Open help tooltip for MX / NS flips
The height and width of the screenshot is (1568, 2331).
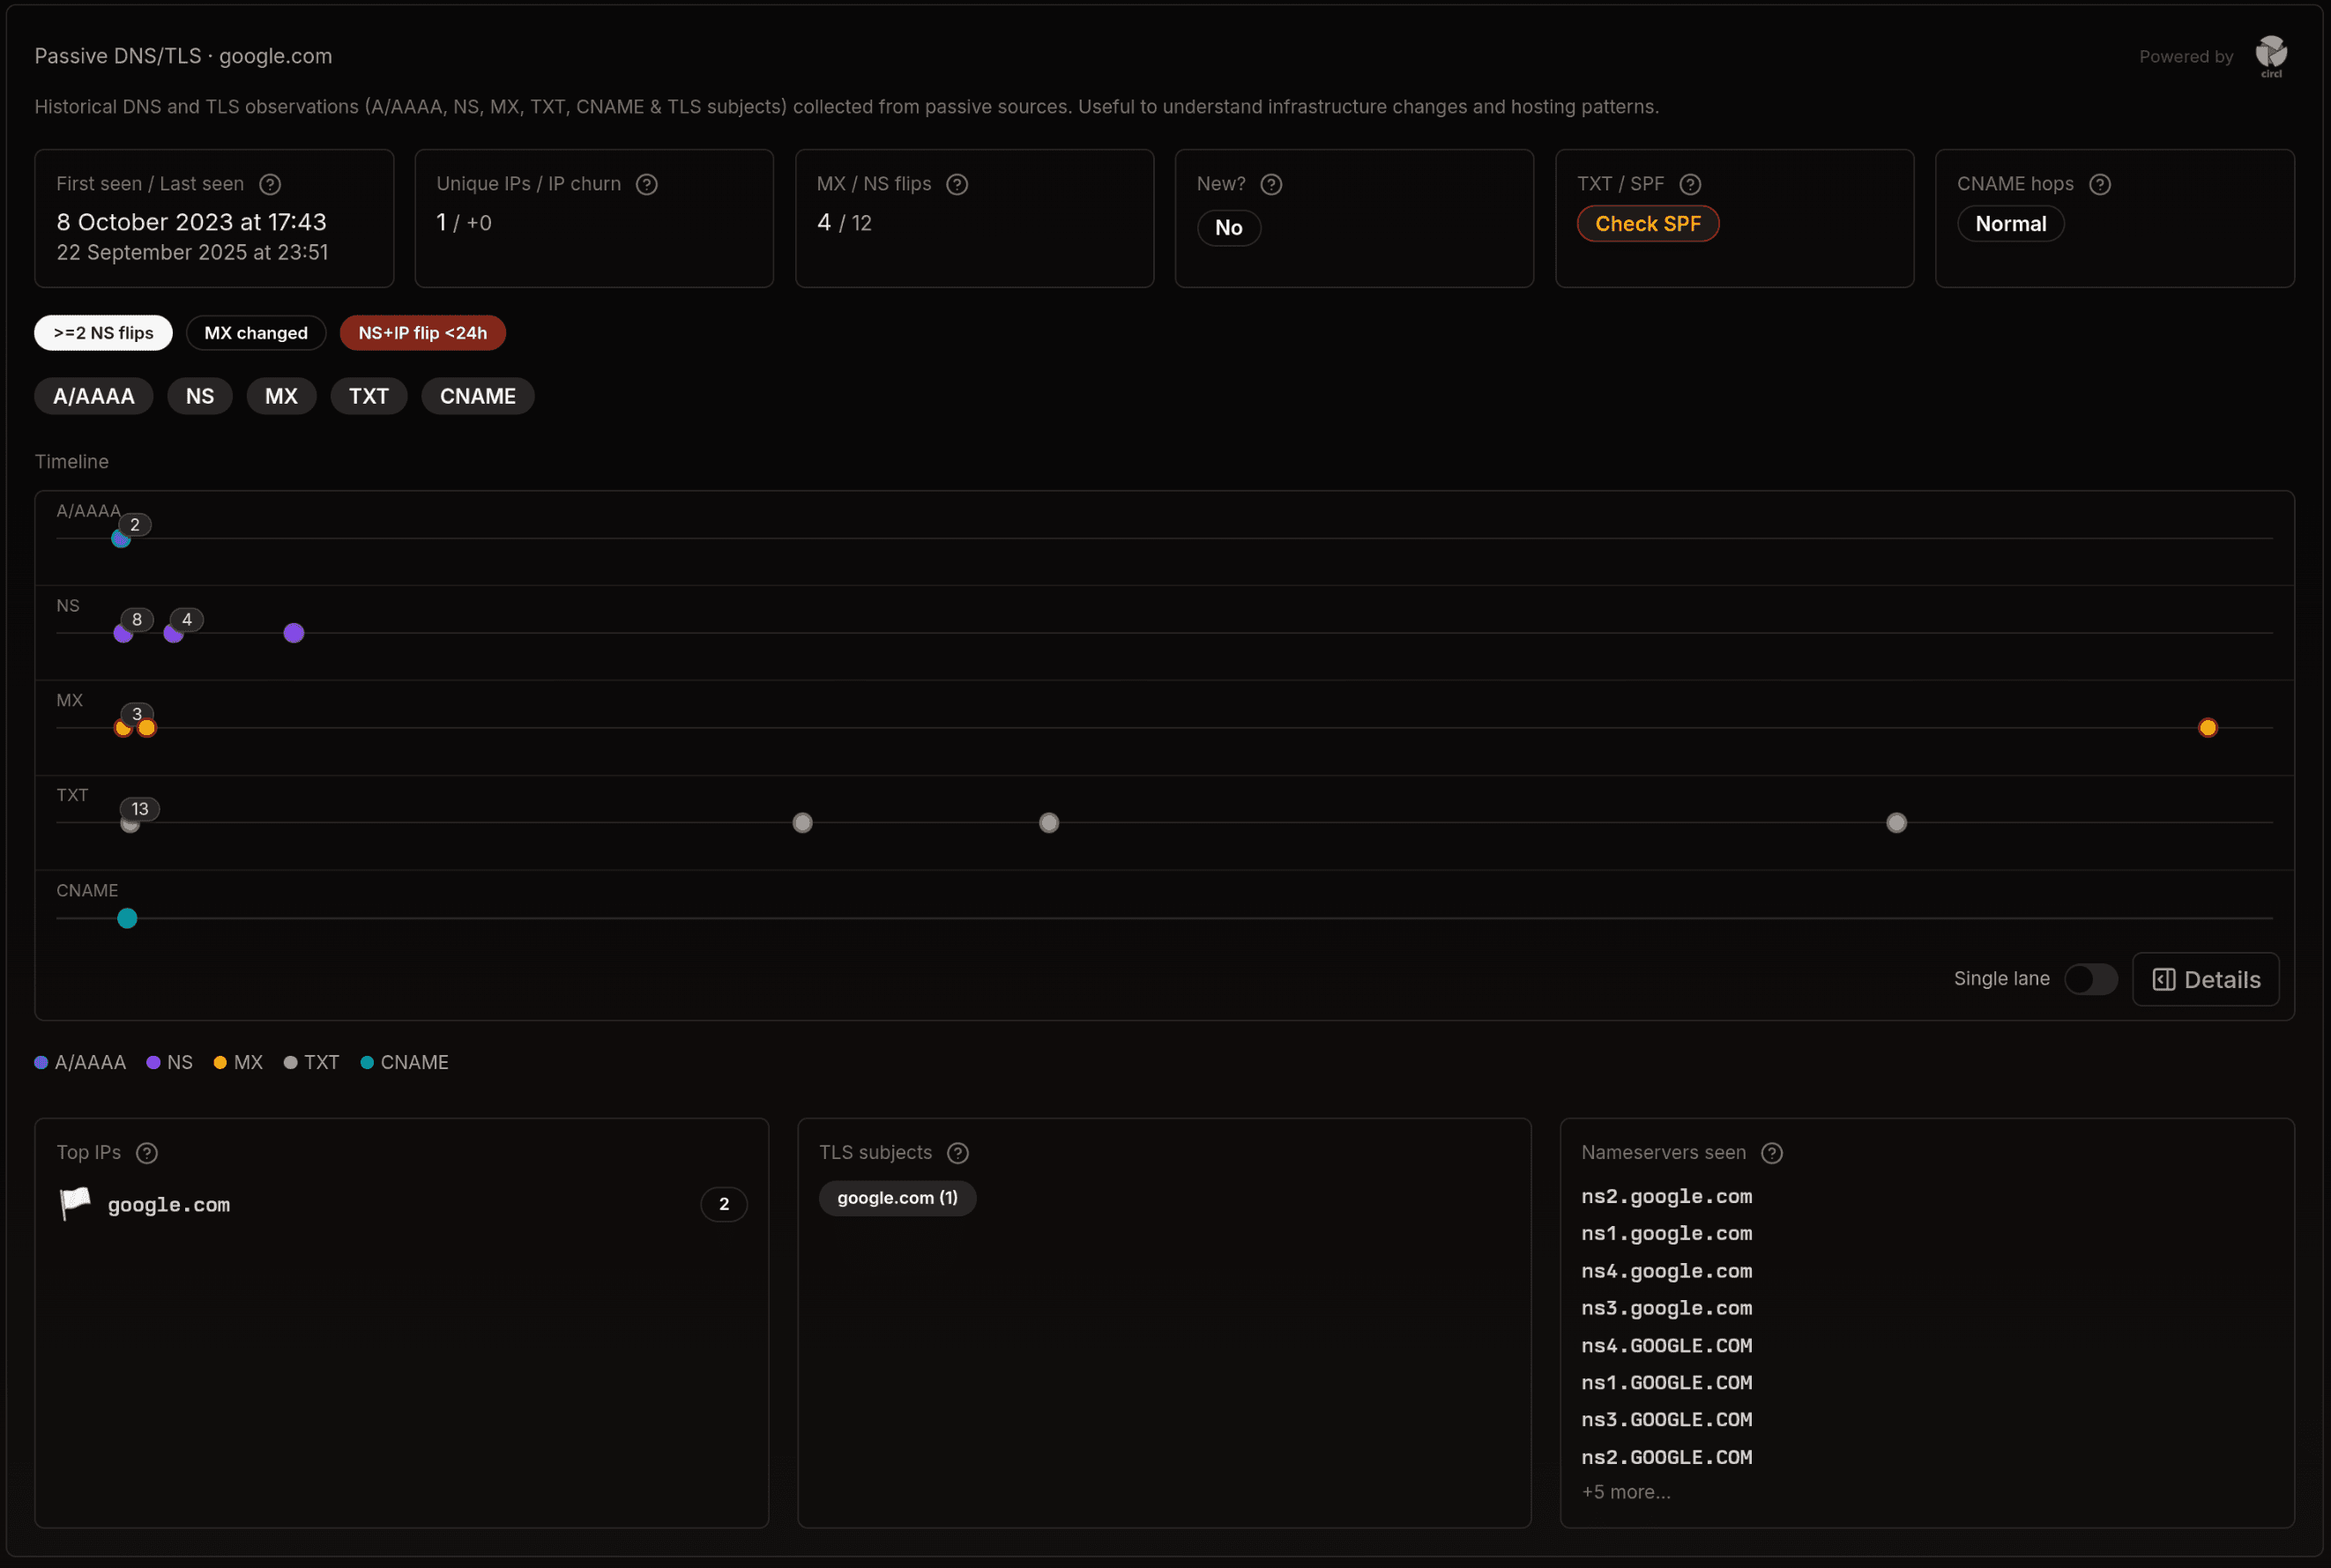(957, 184)
